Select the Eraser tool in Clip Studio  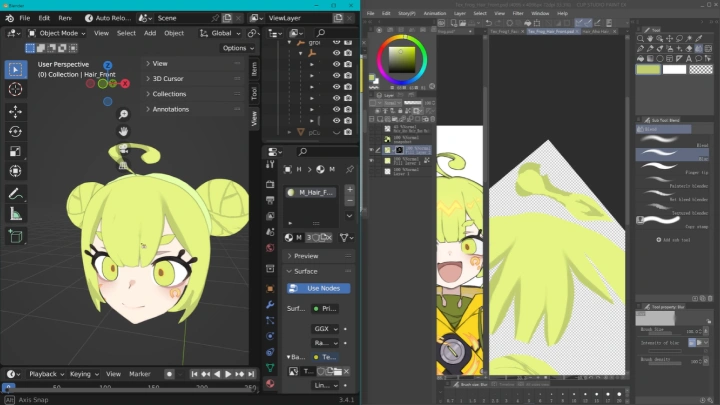point(689,48)
